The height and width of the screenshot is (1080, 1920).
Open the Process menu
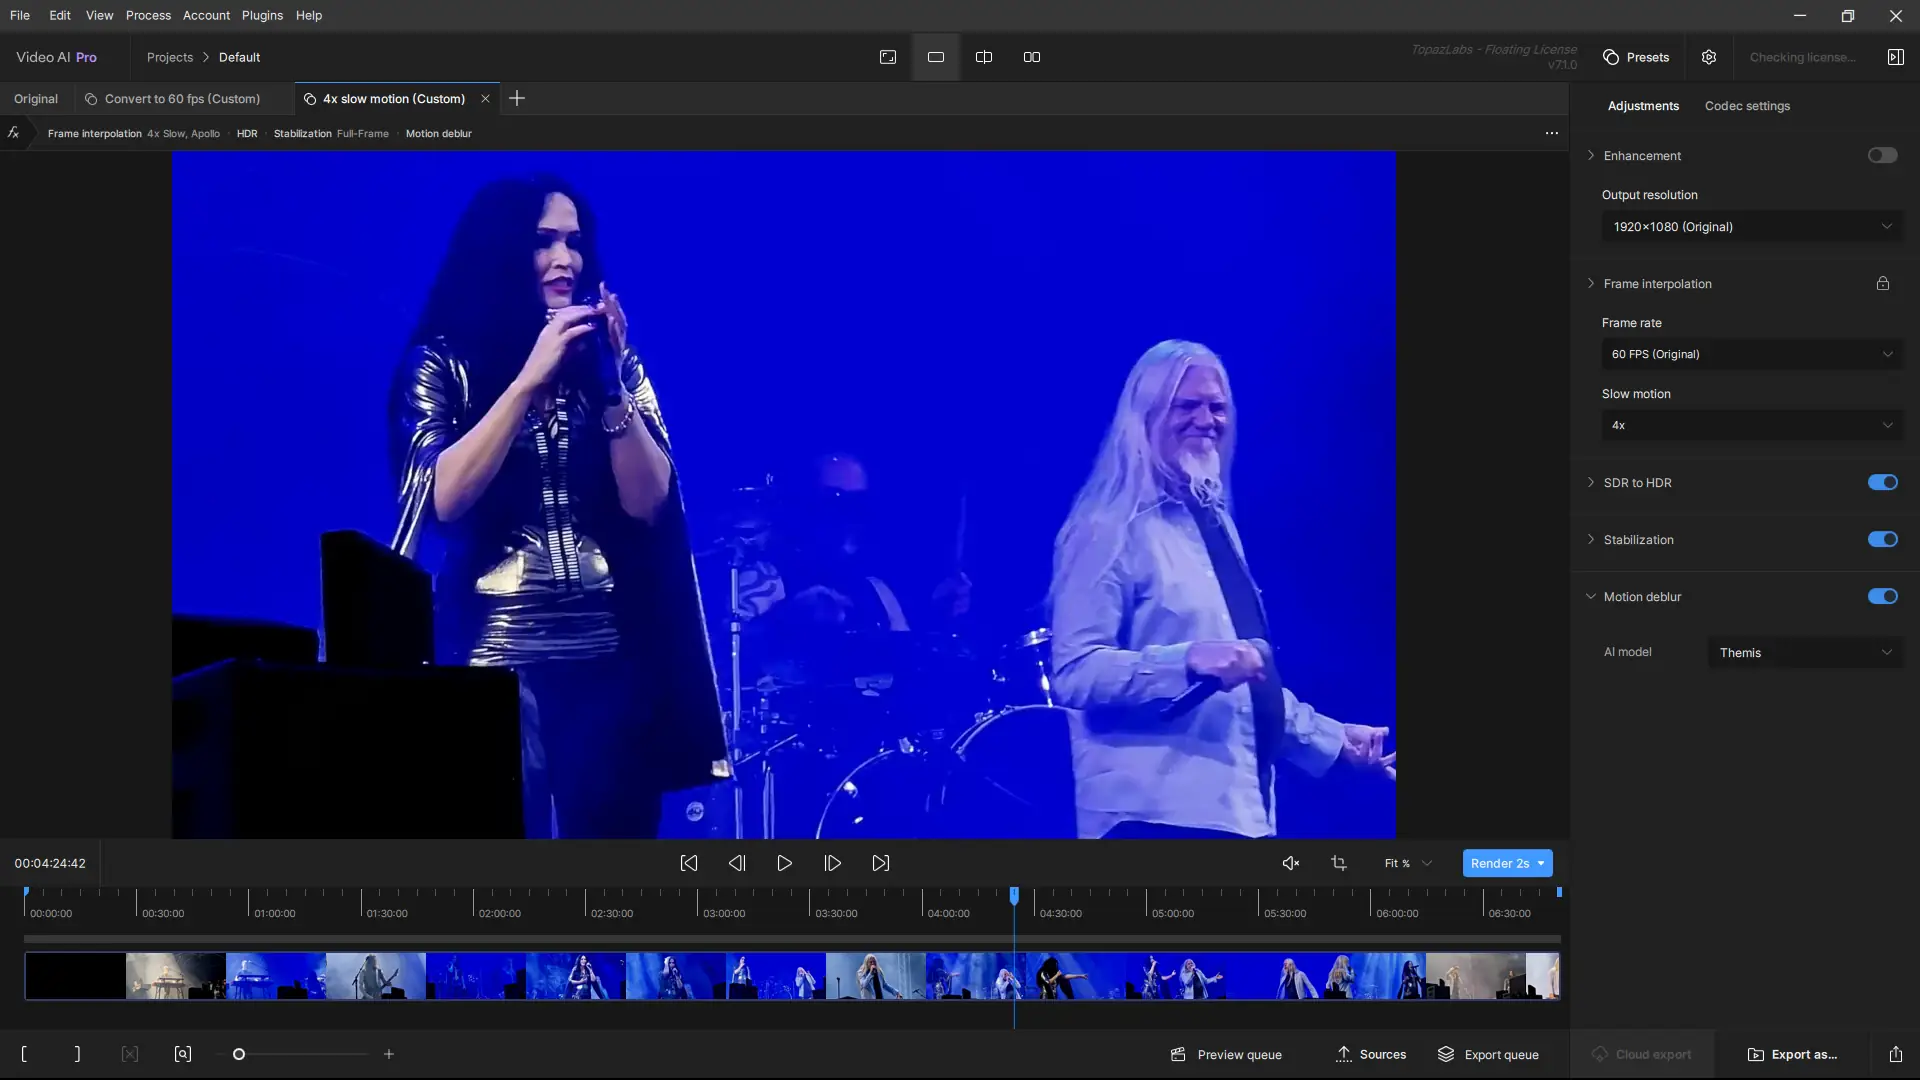tap(148, 15)
